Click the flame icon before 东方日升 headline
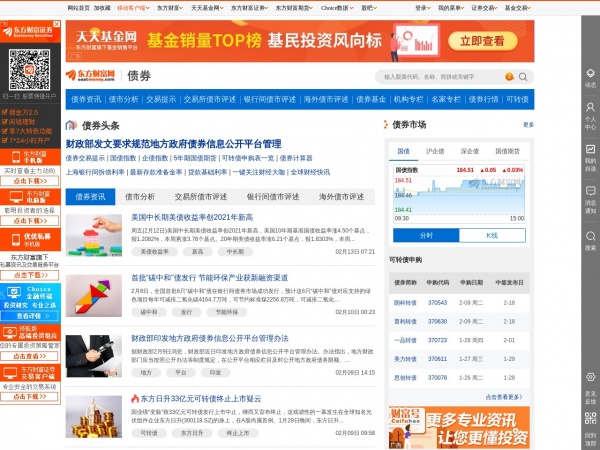The image size is (600, 450). (135, 398)
